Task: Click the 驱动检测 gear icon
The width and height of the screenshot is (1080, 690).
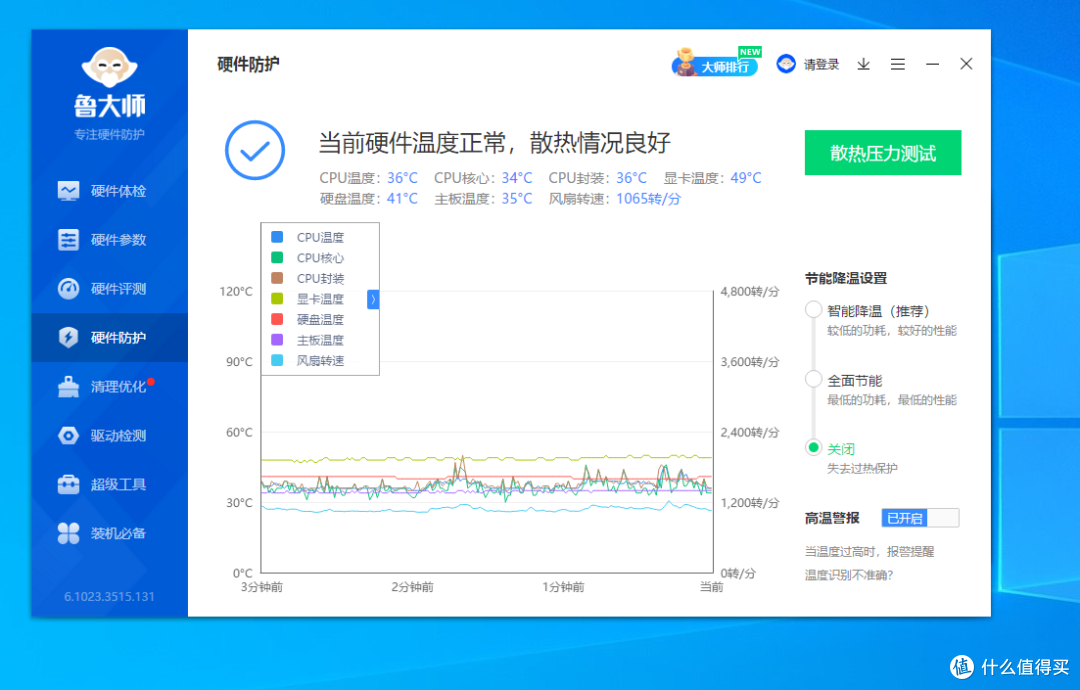Action: pyautogui.click(x=68, y=435)
